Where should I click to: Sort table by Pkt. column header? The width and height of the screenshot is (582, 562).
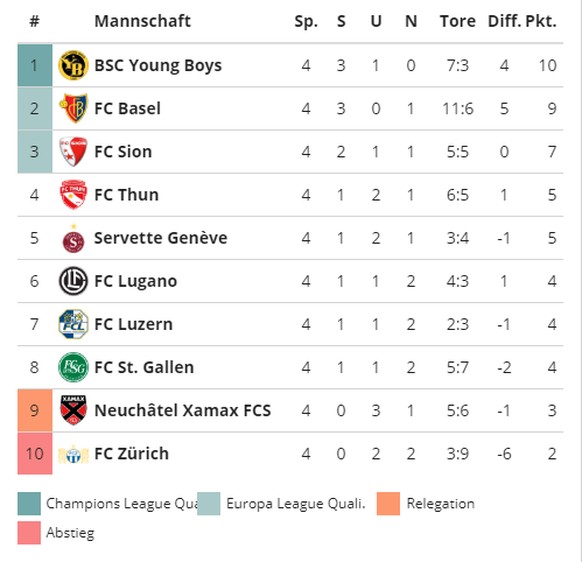click(541, 21)
